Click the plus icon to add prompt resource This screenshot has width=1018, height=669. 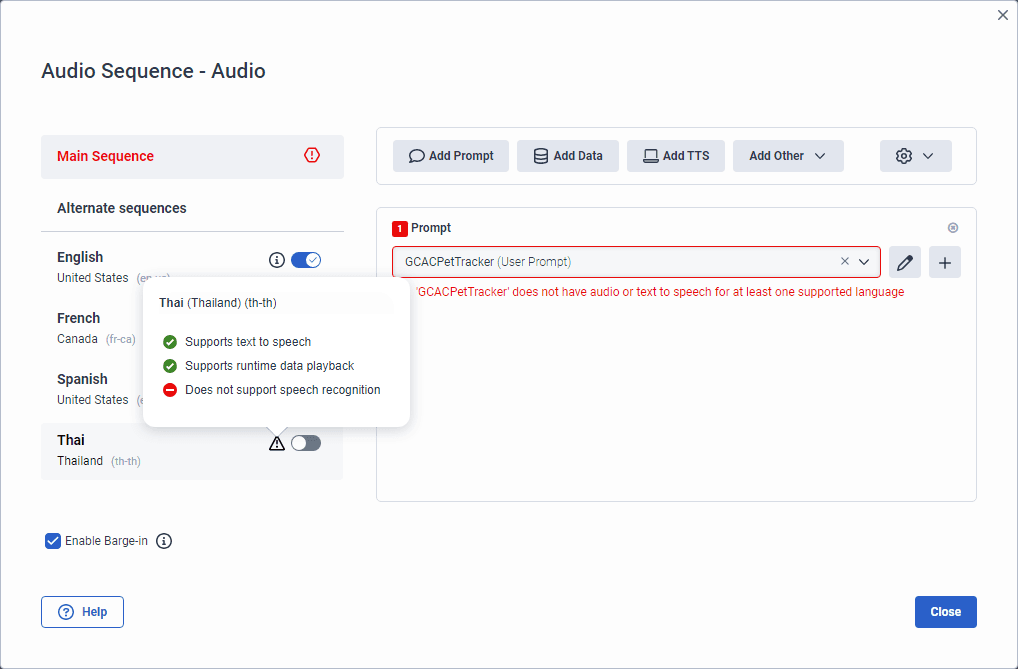(944, 261)
